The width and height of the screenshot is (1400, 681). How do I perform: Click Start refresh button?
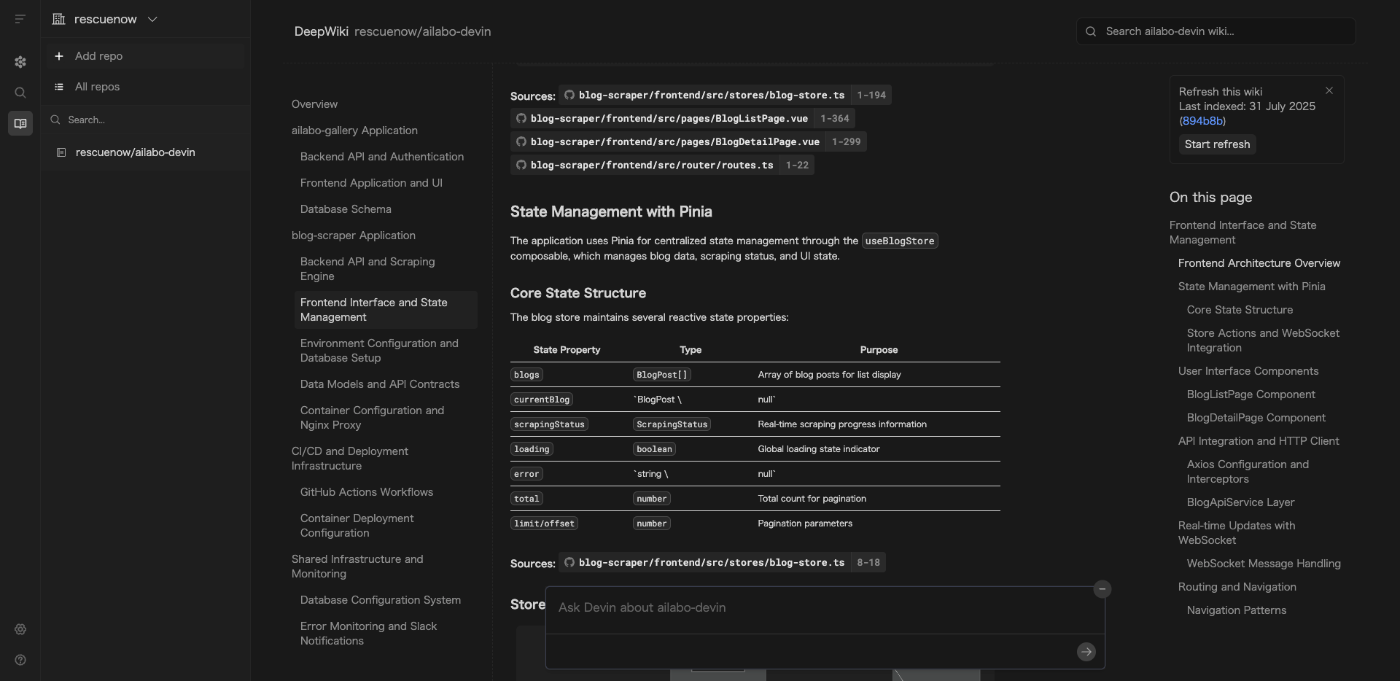point(1217,144)
